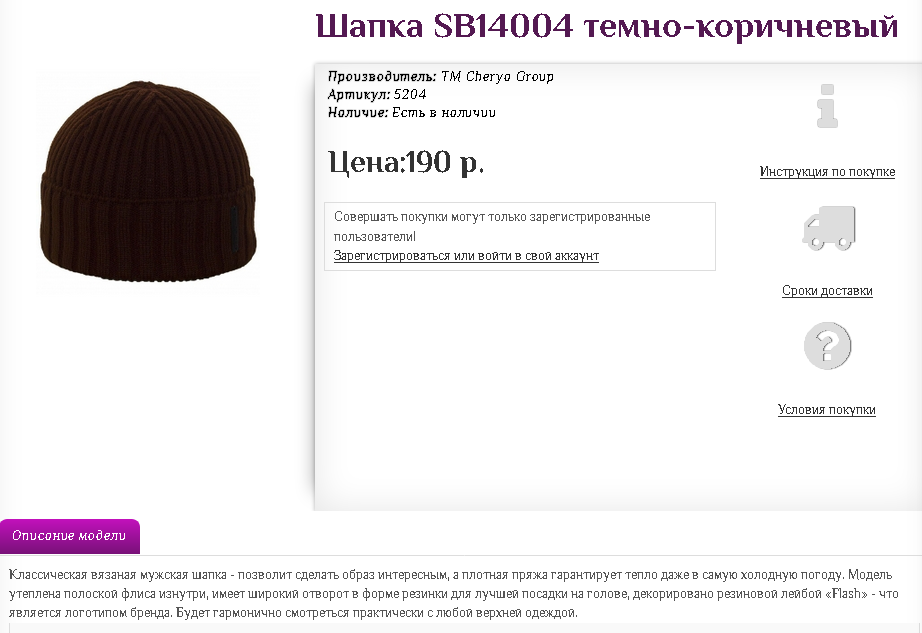Click the TM Cheryo Group manufacturer name
This screenshot has height=633, width=922.
(497, 76)
